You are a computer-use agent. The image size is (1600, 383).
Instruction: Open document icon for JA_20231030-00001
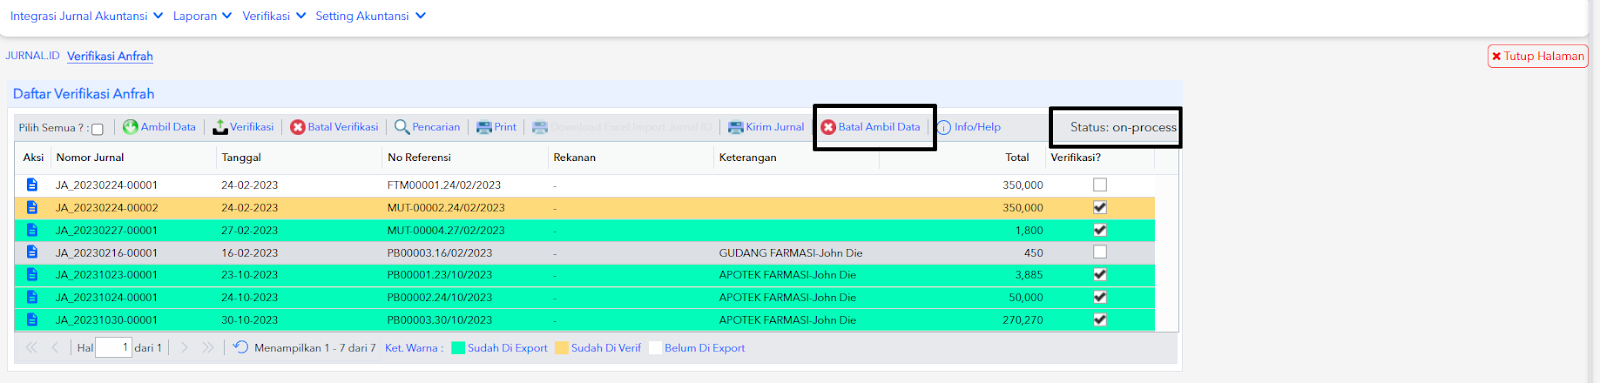coord(32,320)
